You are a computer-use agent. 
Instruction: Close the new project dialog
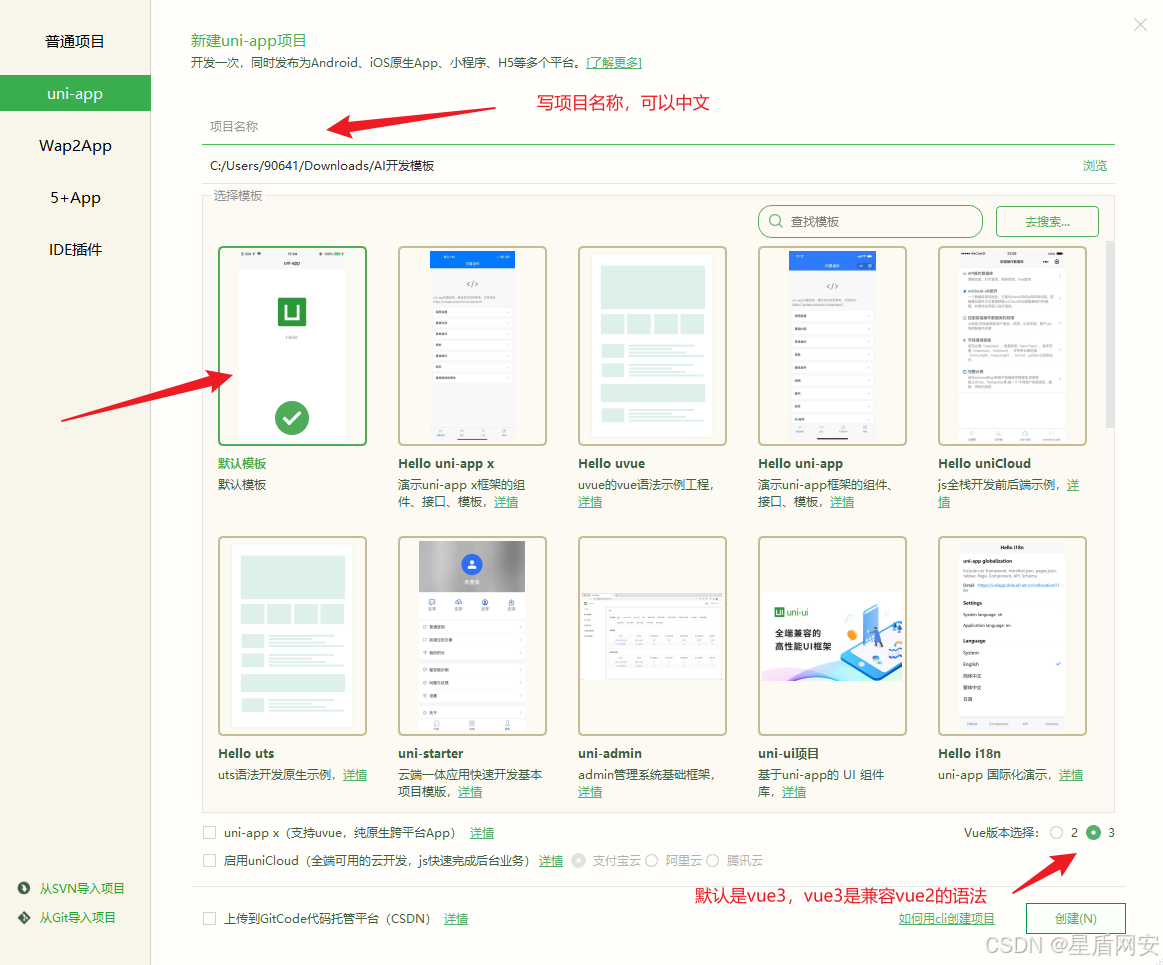[x=1140, y=25]
